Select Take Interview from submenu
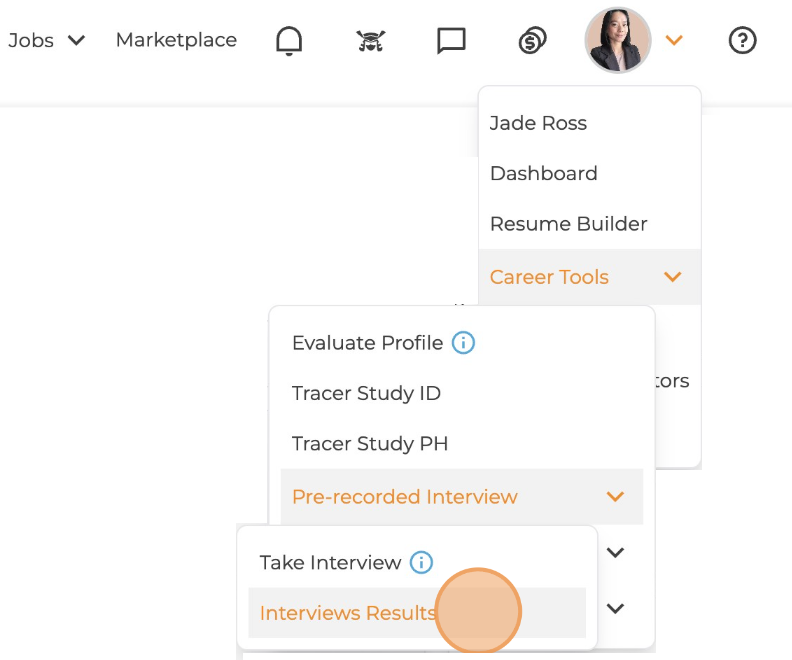Screen dimensions: 792x660 pos(330,563)
